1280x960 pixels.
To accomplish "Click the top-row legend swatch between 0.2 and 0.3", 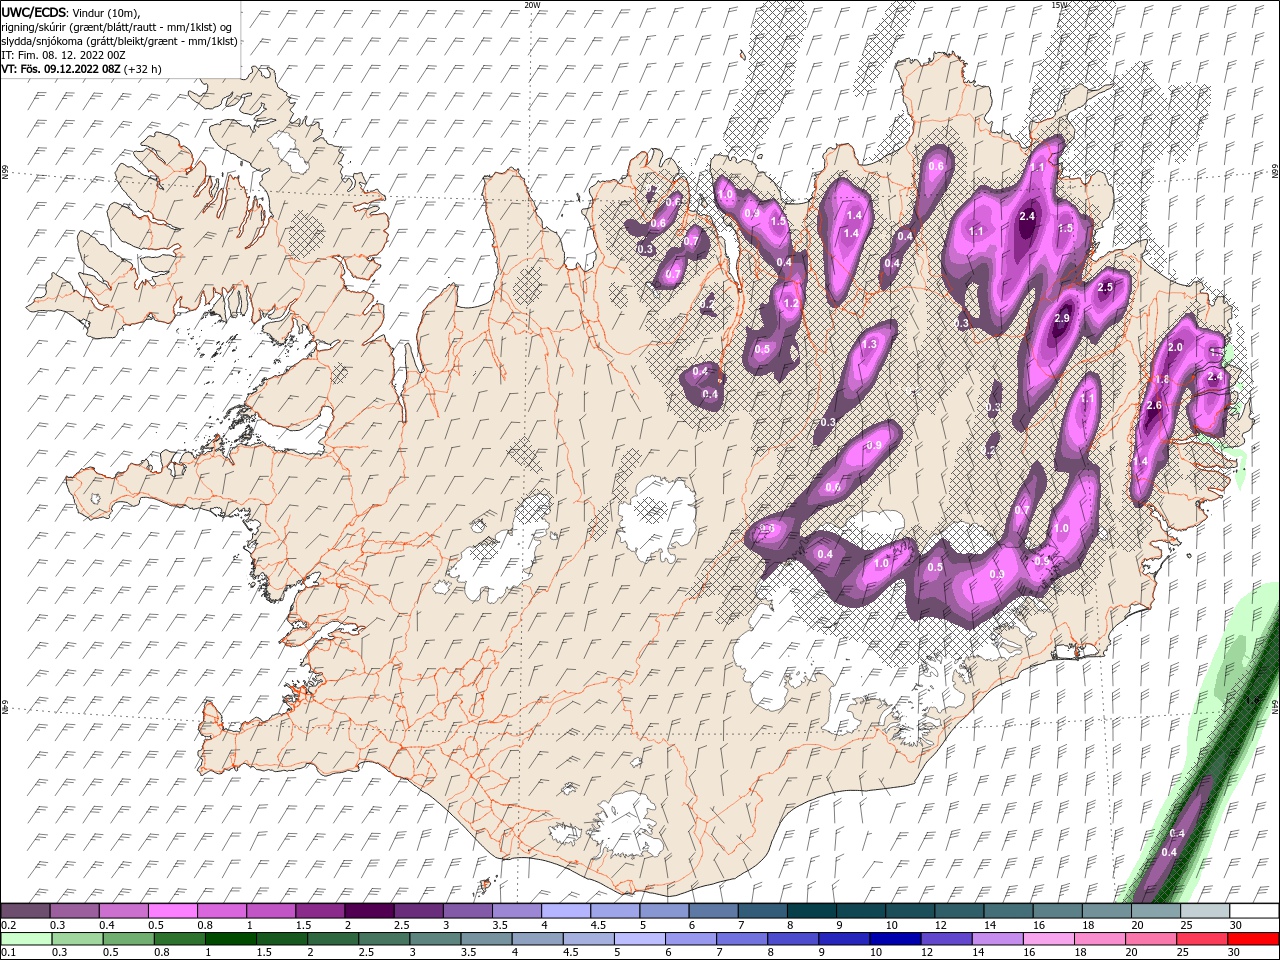I will 25,911.
